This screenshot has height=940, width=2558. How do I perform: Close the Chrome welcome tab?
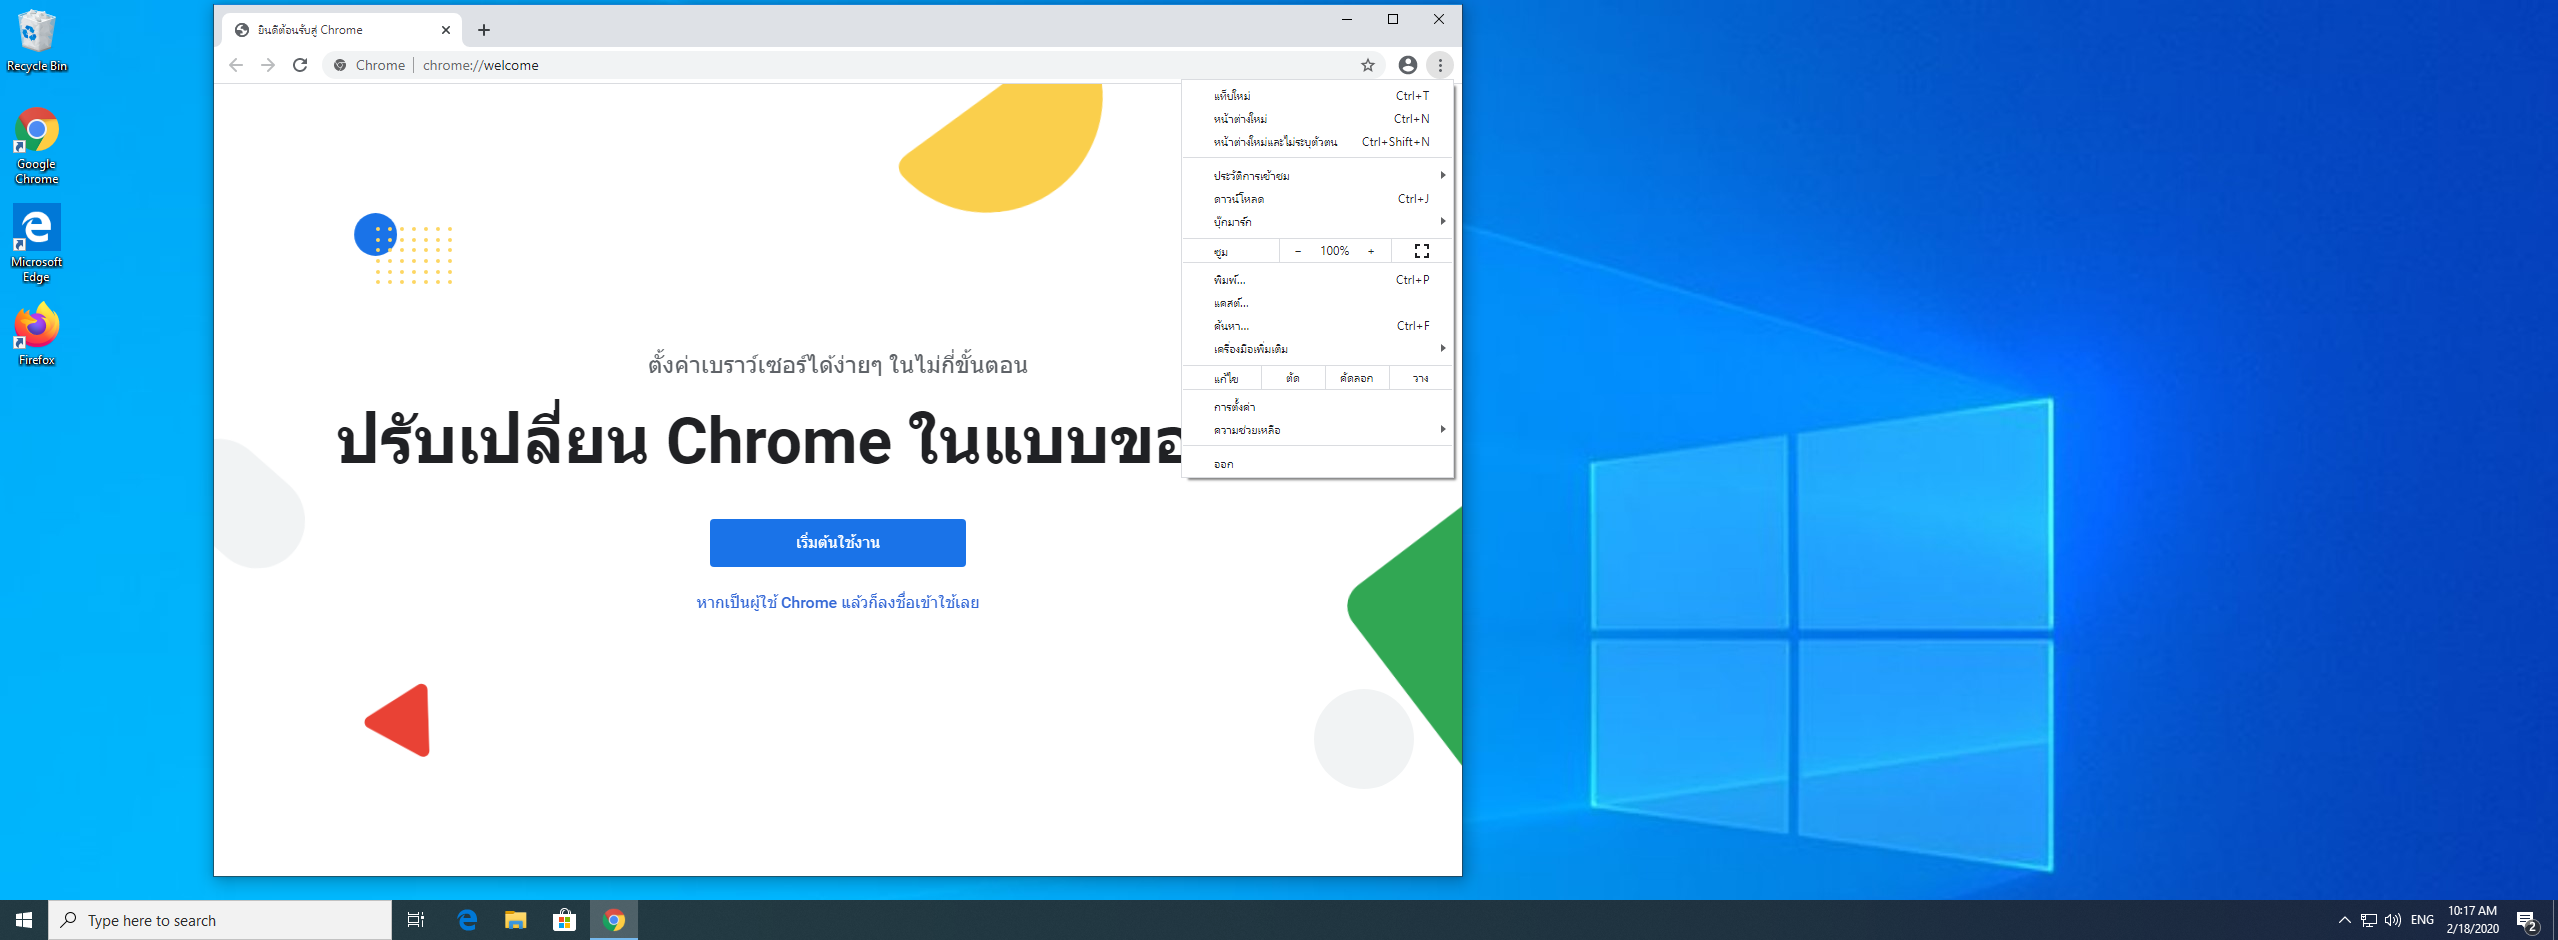point(446,30)
